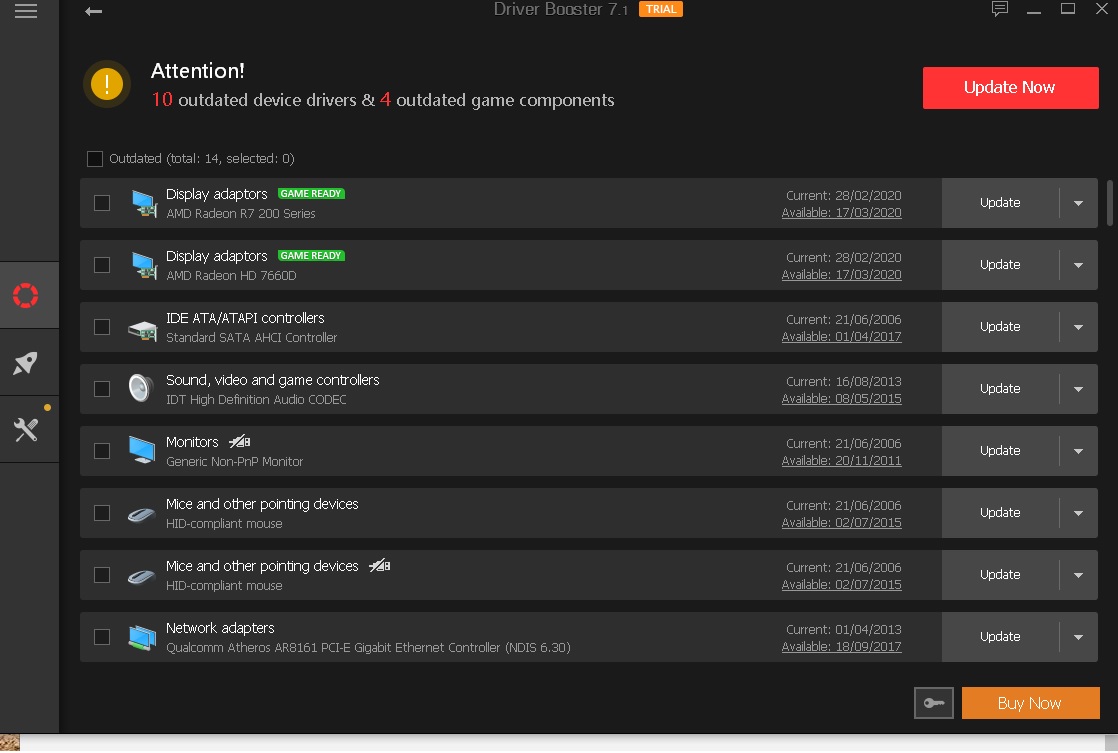Check the Generic Non-PnP Monitor row
Screen dimensions: 1118x753
(x=102, y=451)
